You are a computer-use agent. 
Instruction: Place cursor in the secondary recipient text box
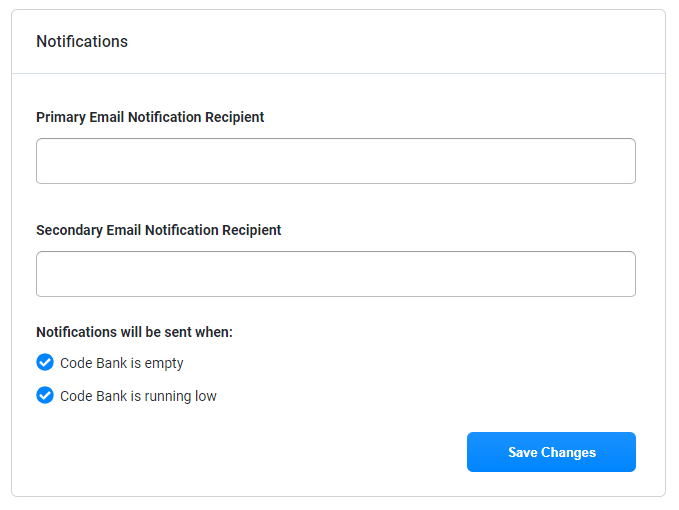click(x=336, y=274)
